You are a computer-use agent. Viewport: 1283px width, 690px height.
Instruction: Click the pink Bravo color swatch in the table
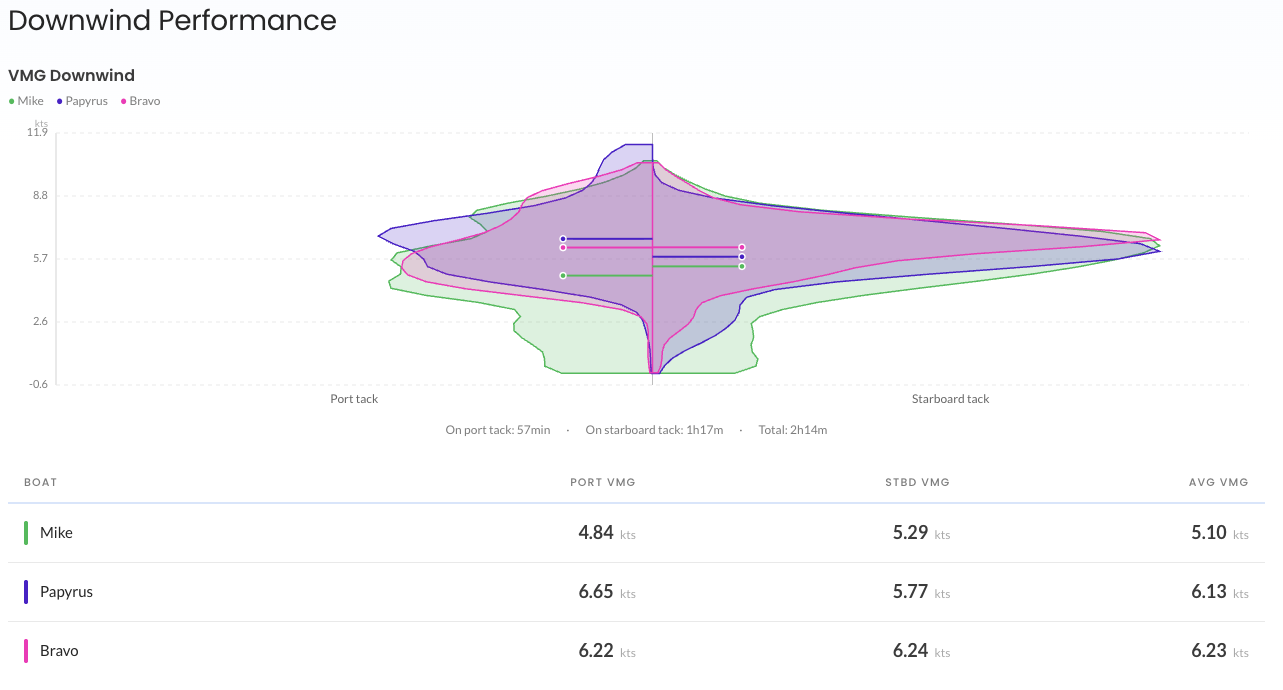24,650
